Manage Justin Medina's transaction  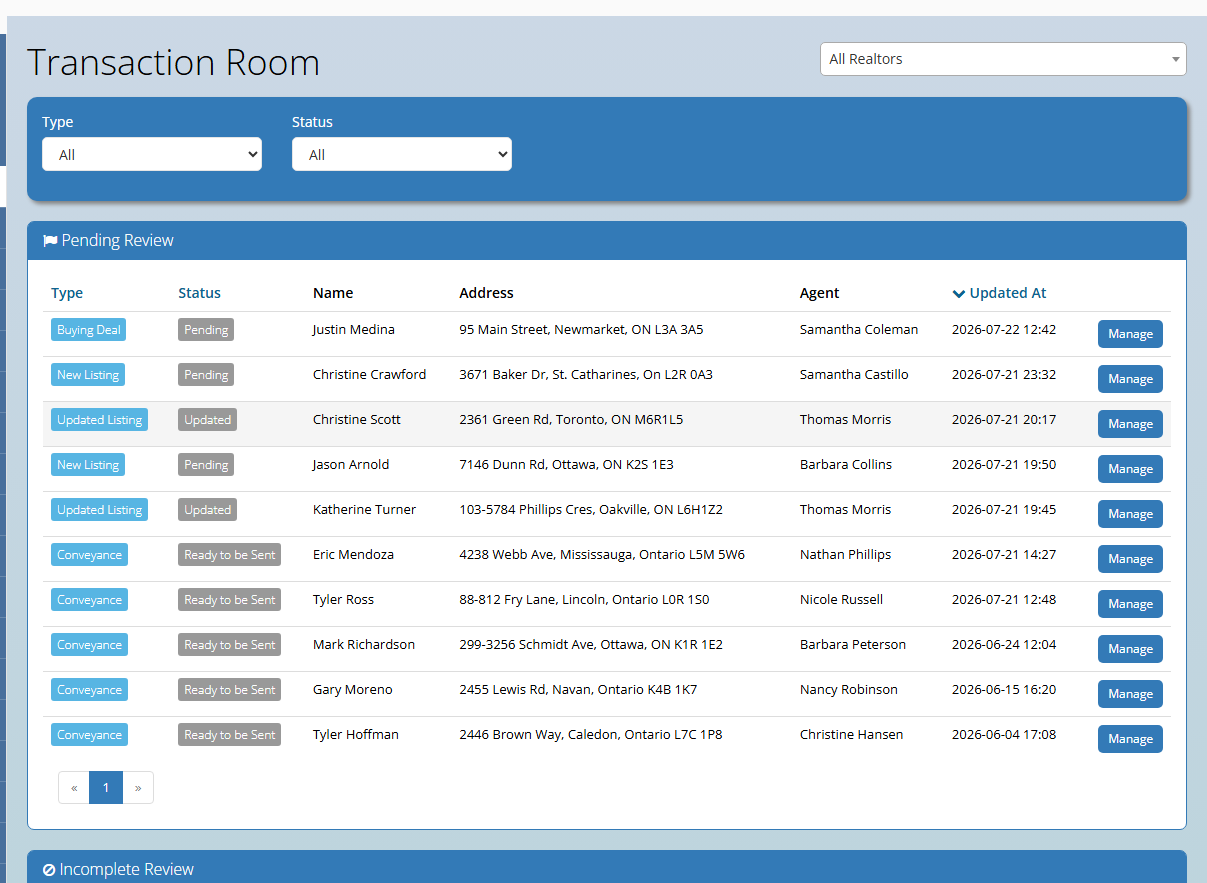(x=1130, y=334)
